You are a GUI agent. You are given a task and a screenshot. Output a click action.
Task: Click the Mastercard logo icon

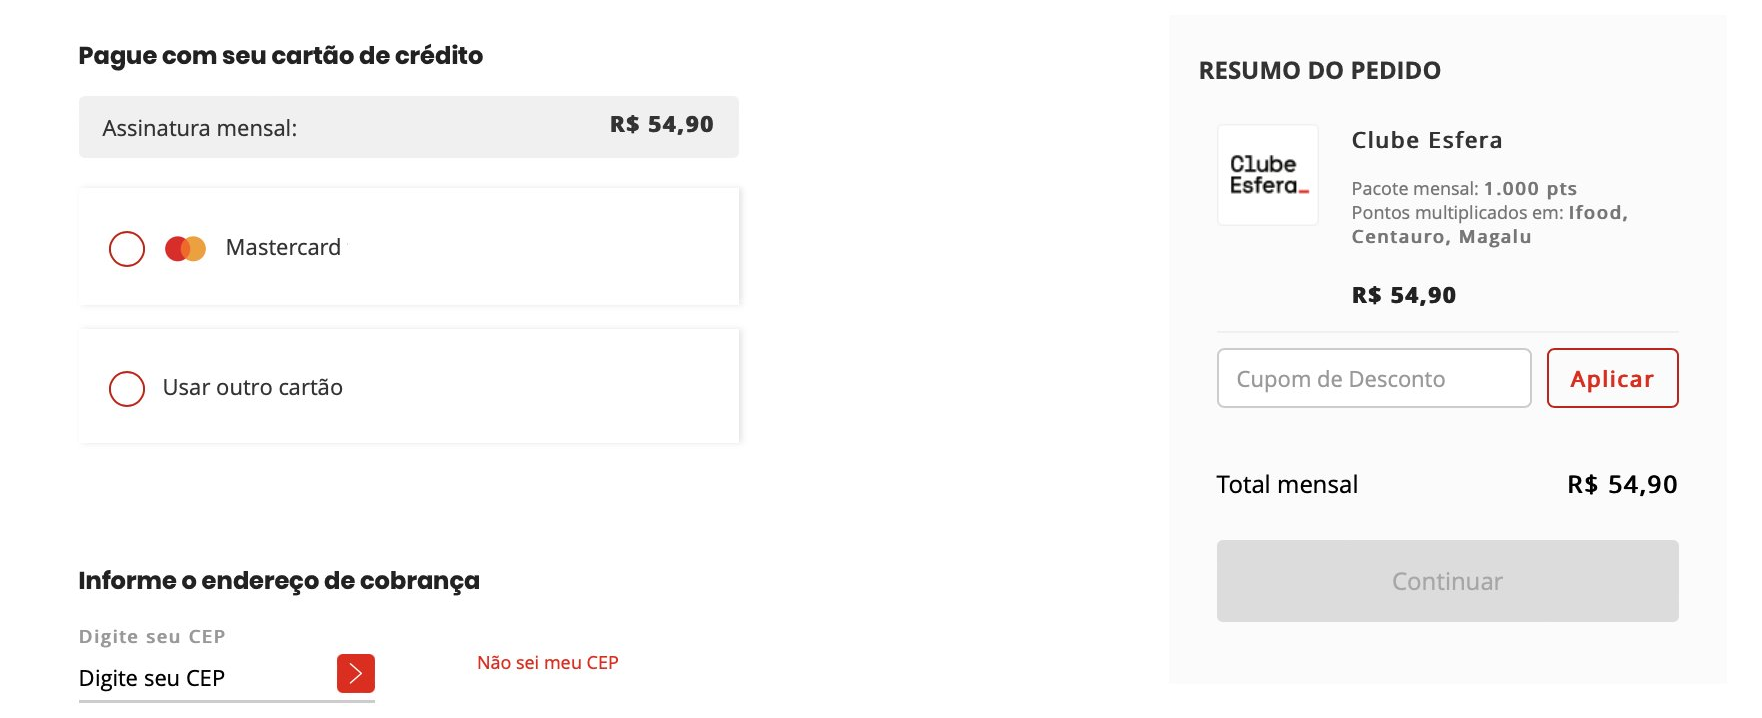[x=186, y=249]
